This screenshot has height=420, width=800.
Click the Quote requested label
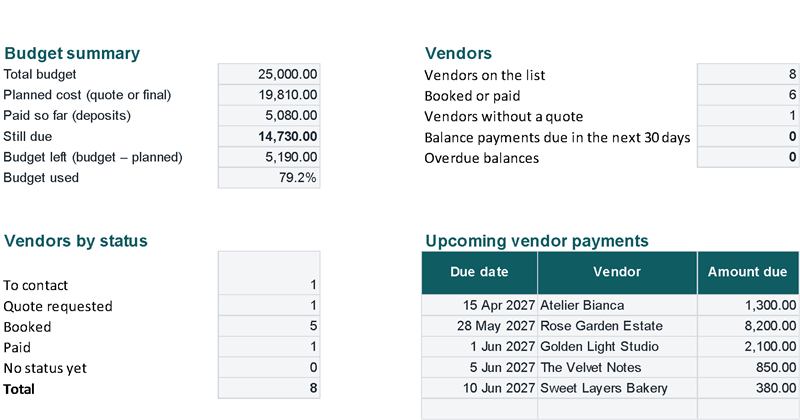pyautogui.click(x=58, y=306)
